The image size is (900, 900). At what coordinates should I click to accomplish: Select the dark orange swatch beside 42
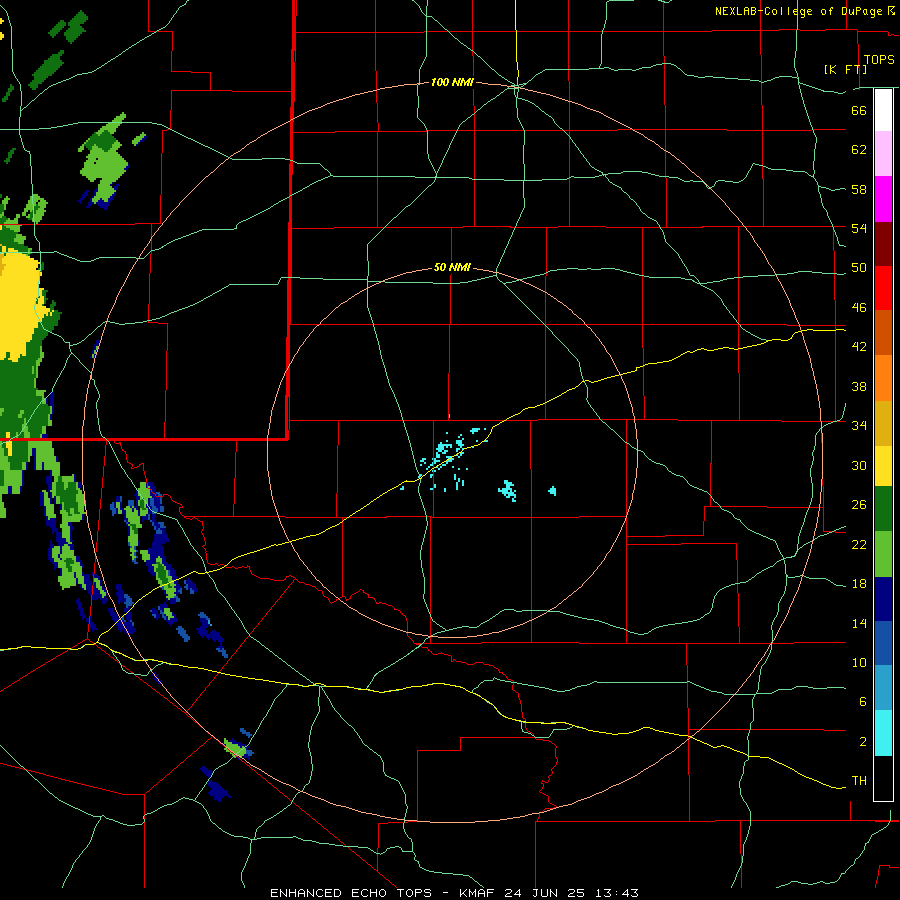883,332
